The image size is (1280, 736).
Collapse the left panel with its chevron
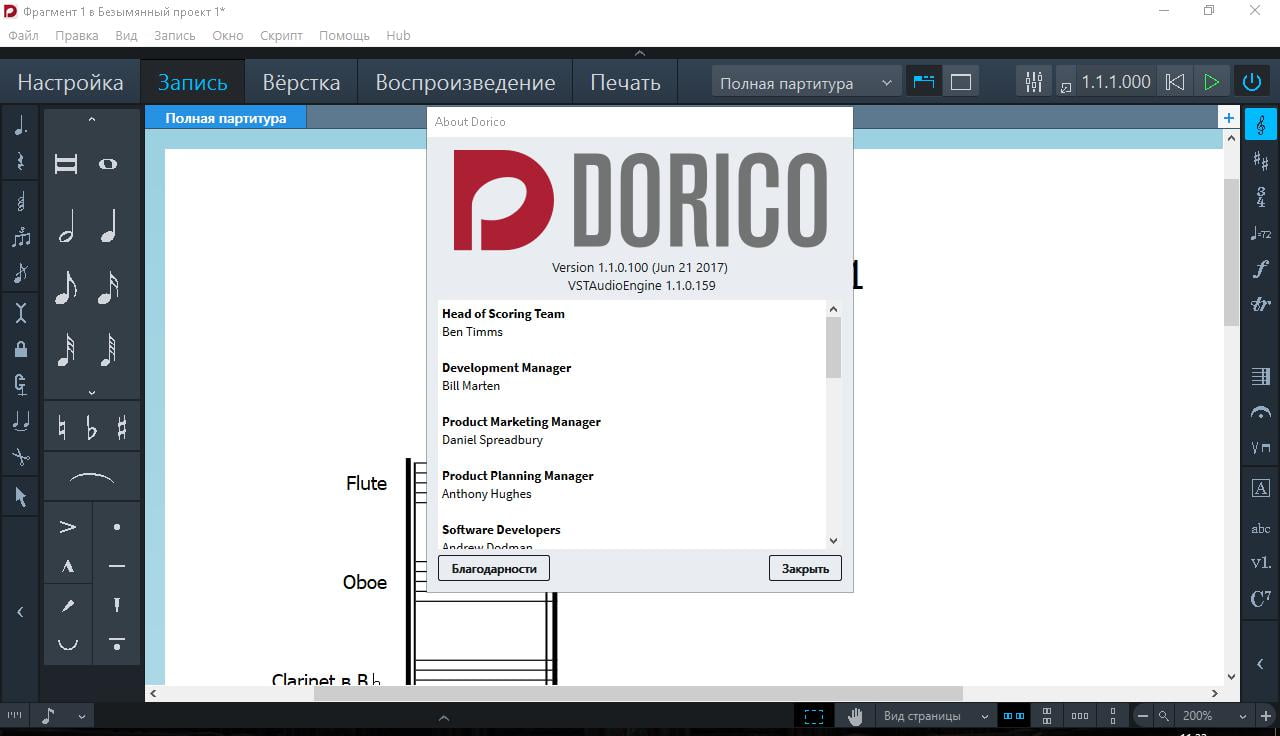20,612
